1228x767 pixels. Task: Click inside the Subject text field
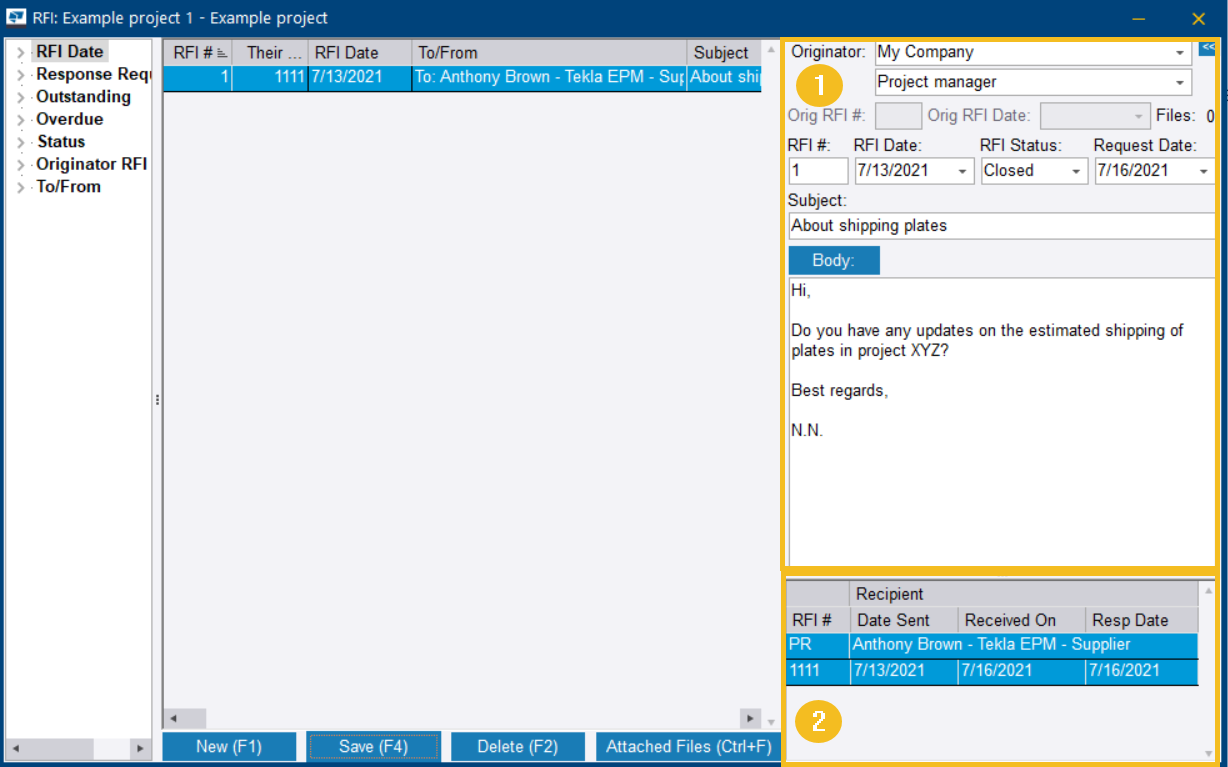1000,225
